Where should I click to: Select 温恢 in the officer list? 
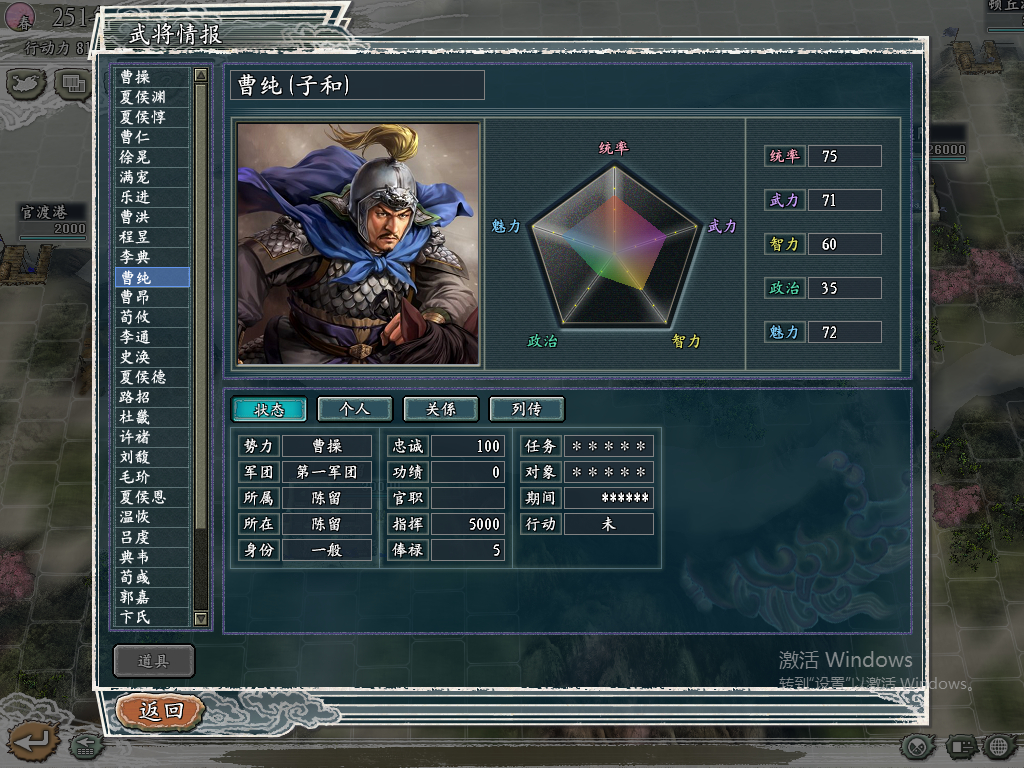pyautogui.click(x=152, y=517)
